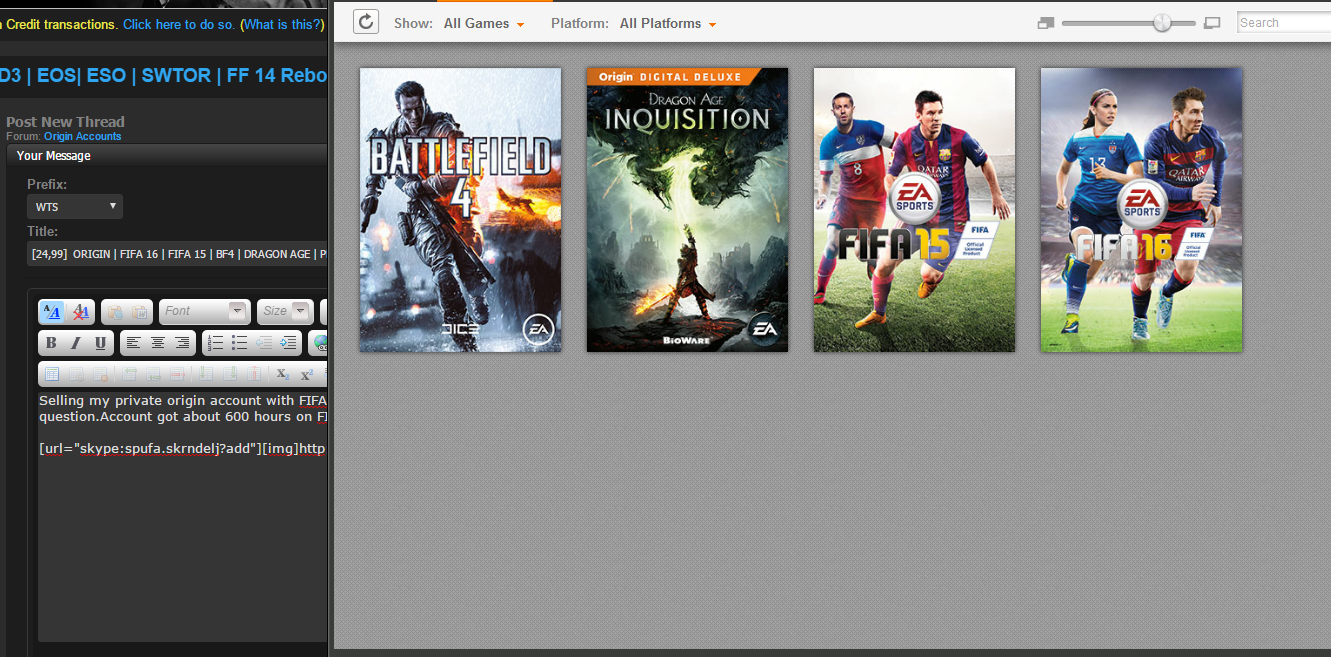The image size is (1331, 657).
Task: Click the Origin library refresh button
Action: coord(366,22)
